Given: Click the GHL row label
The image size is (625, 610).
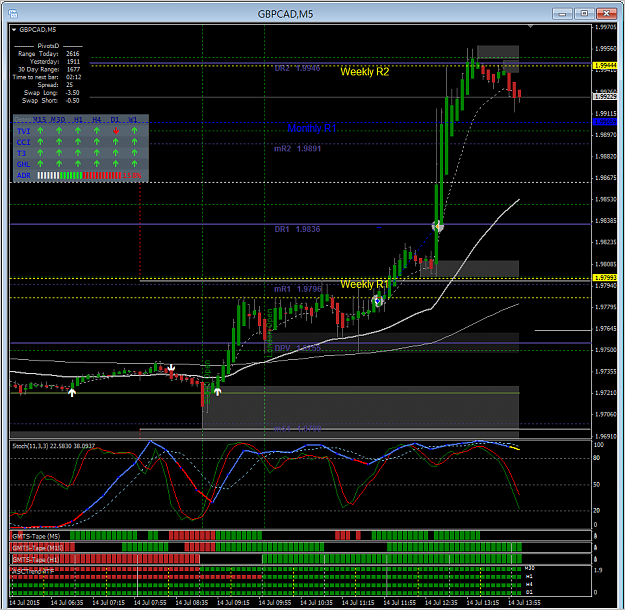Looking at the screenshot, I should [24, 164].
